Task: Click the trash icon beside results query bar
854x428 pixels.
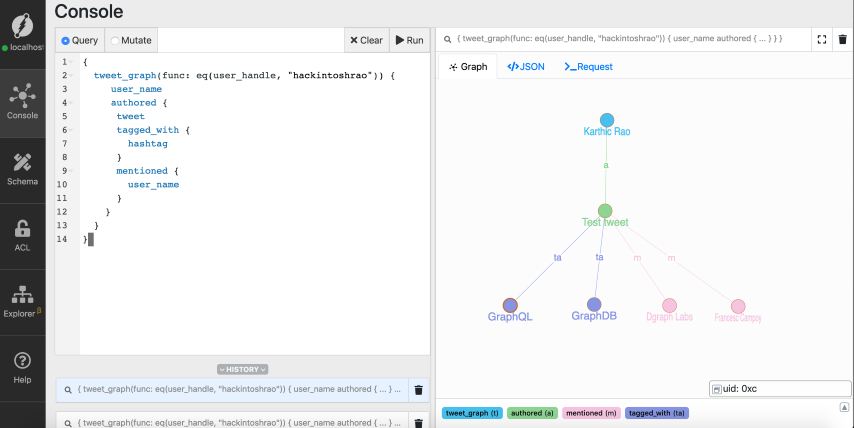Action: click(x=842, y=39)
